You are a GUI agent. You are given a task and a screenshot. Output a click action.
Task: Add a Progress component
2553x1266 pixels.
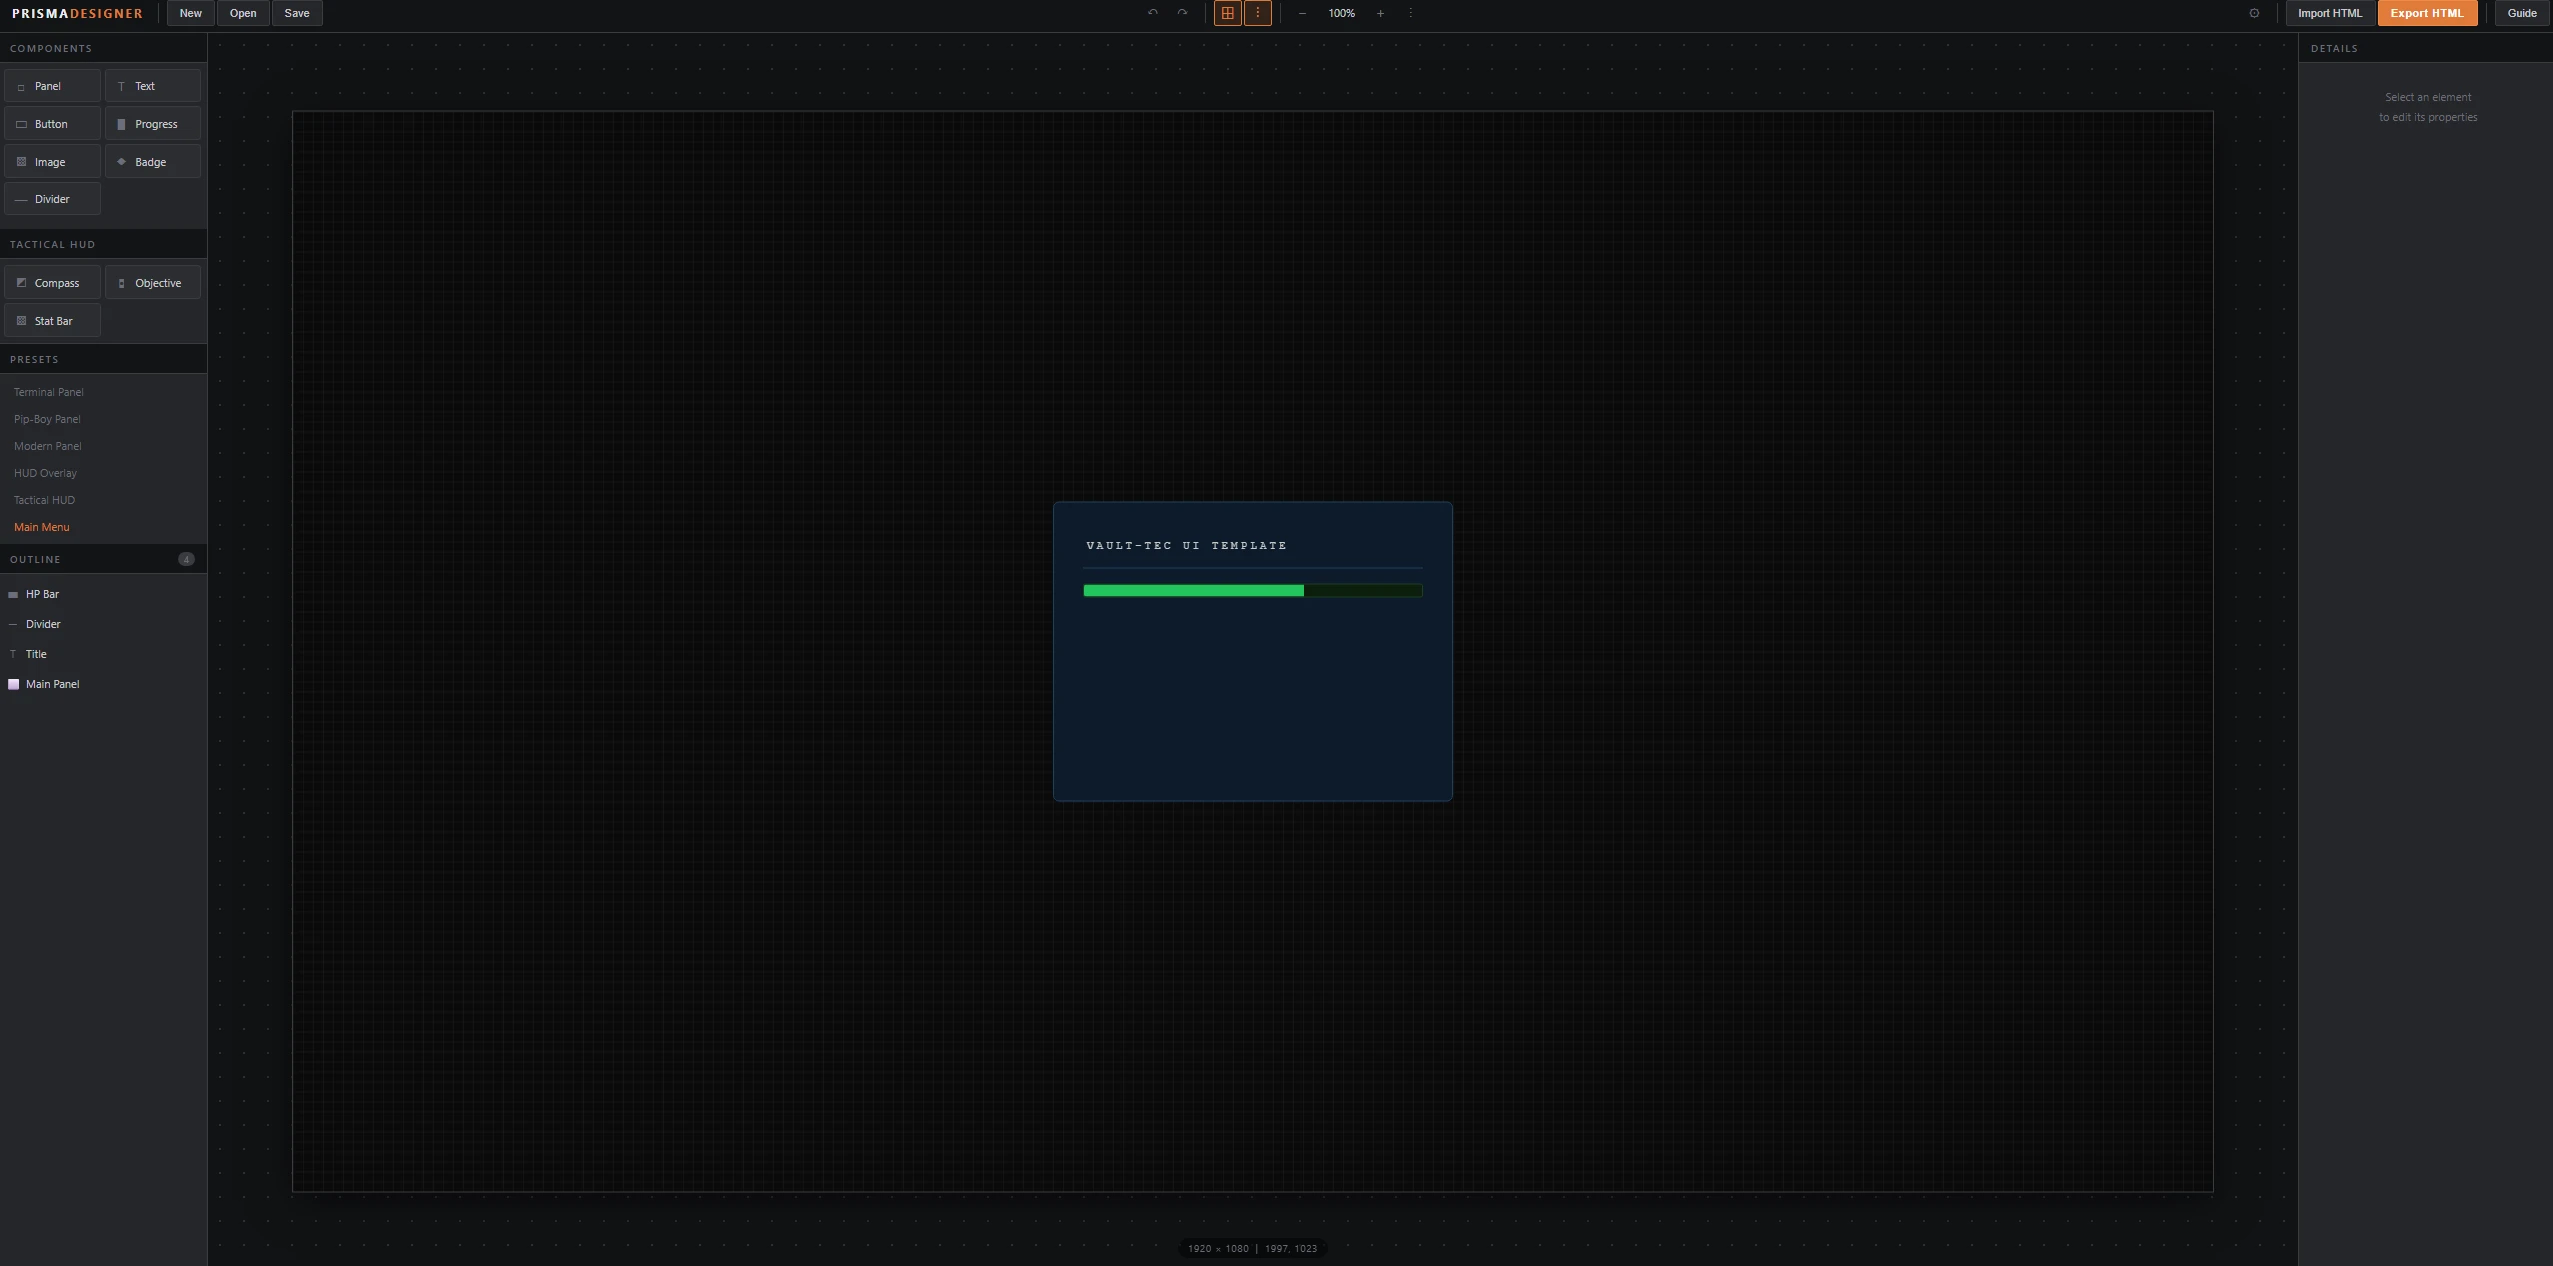coord(153,124)
